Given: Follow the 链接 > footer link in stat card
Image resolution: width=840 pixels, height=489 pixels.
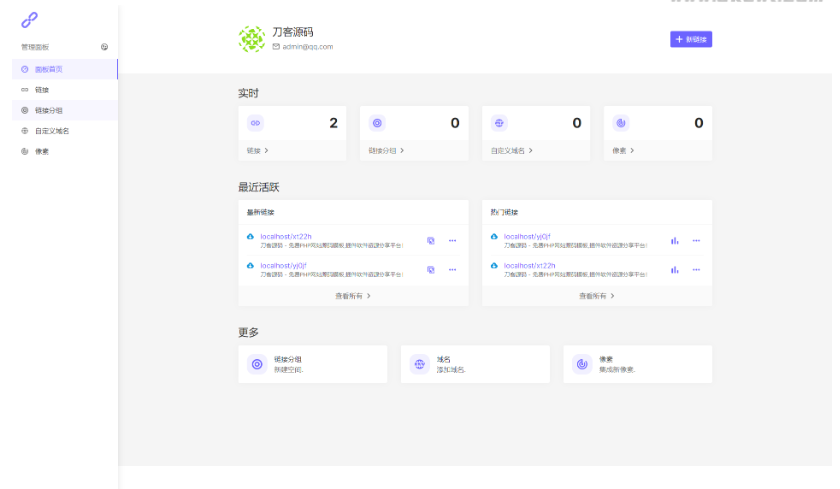Looking at the screenshot, I should pos(258,151).
